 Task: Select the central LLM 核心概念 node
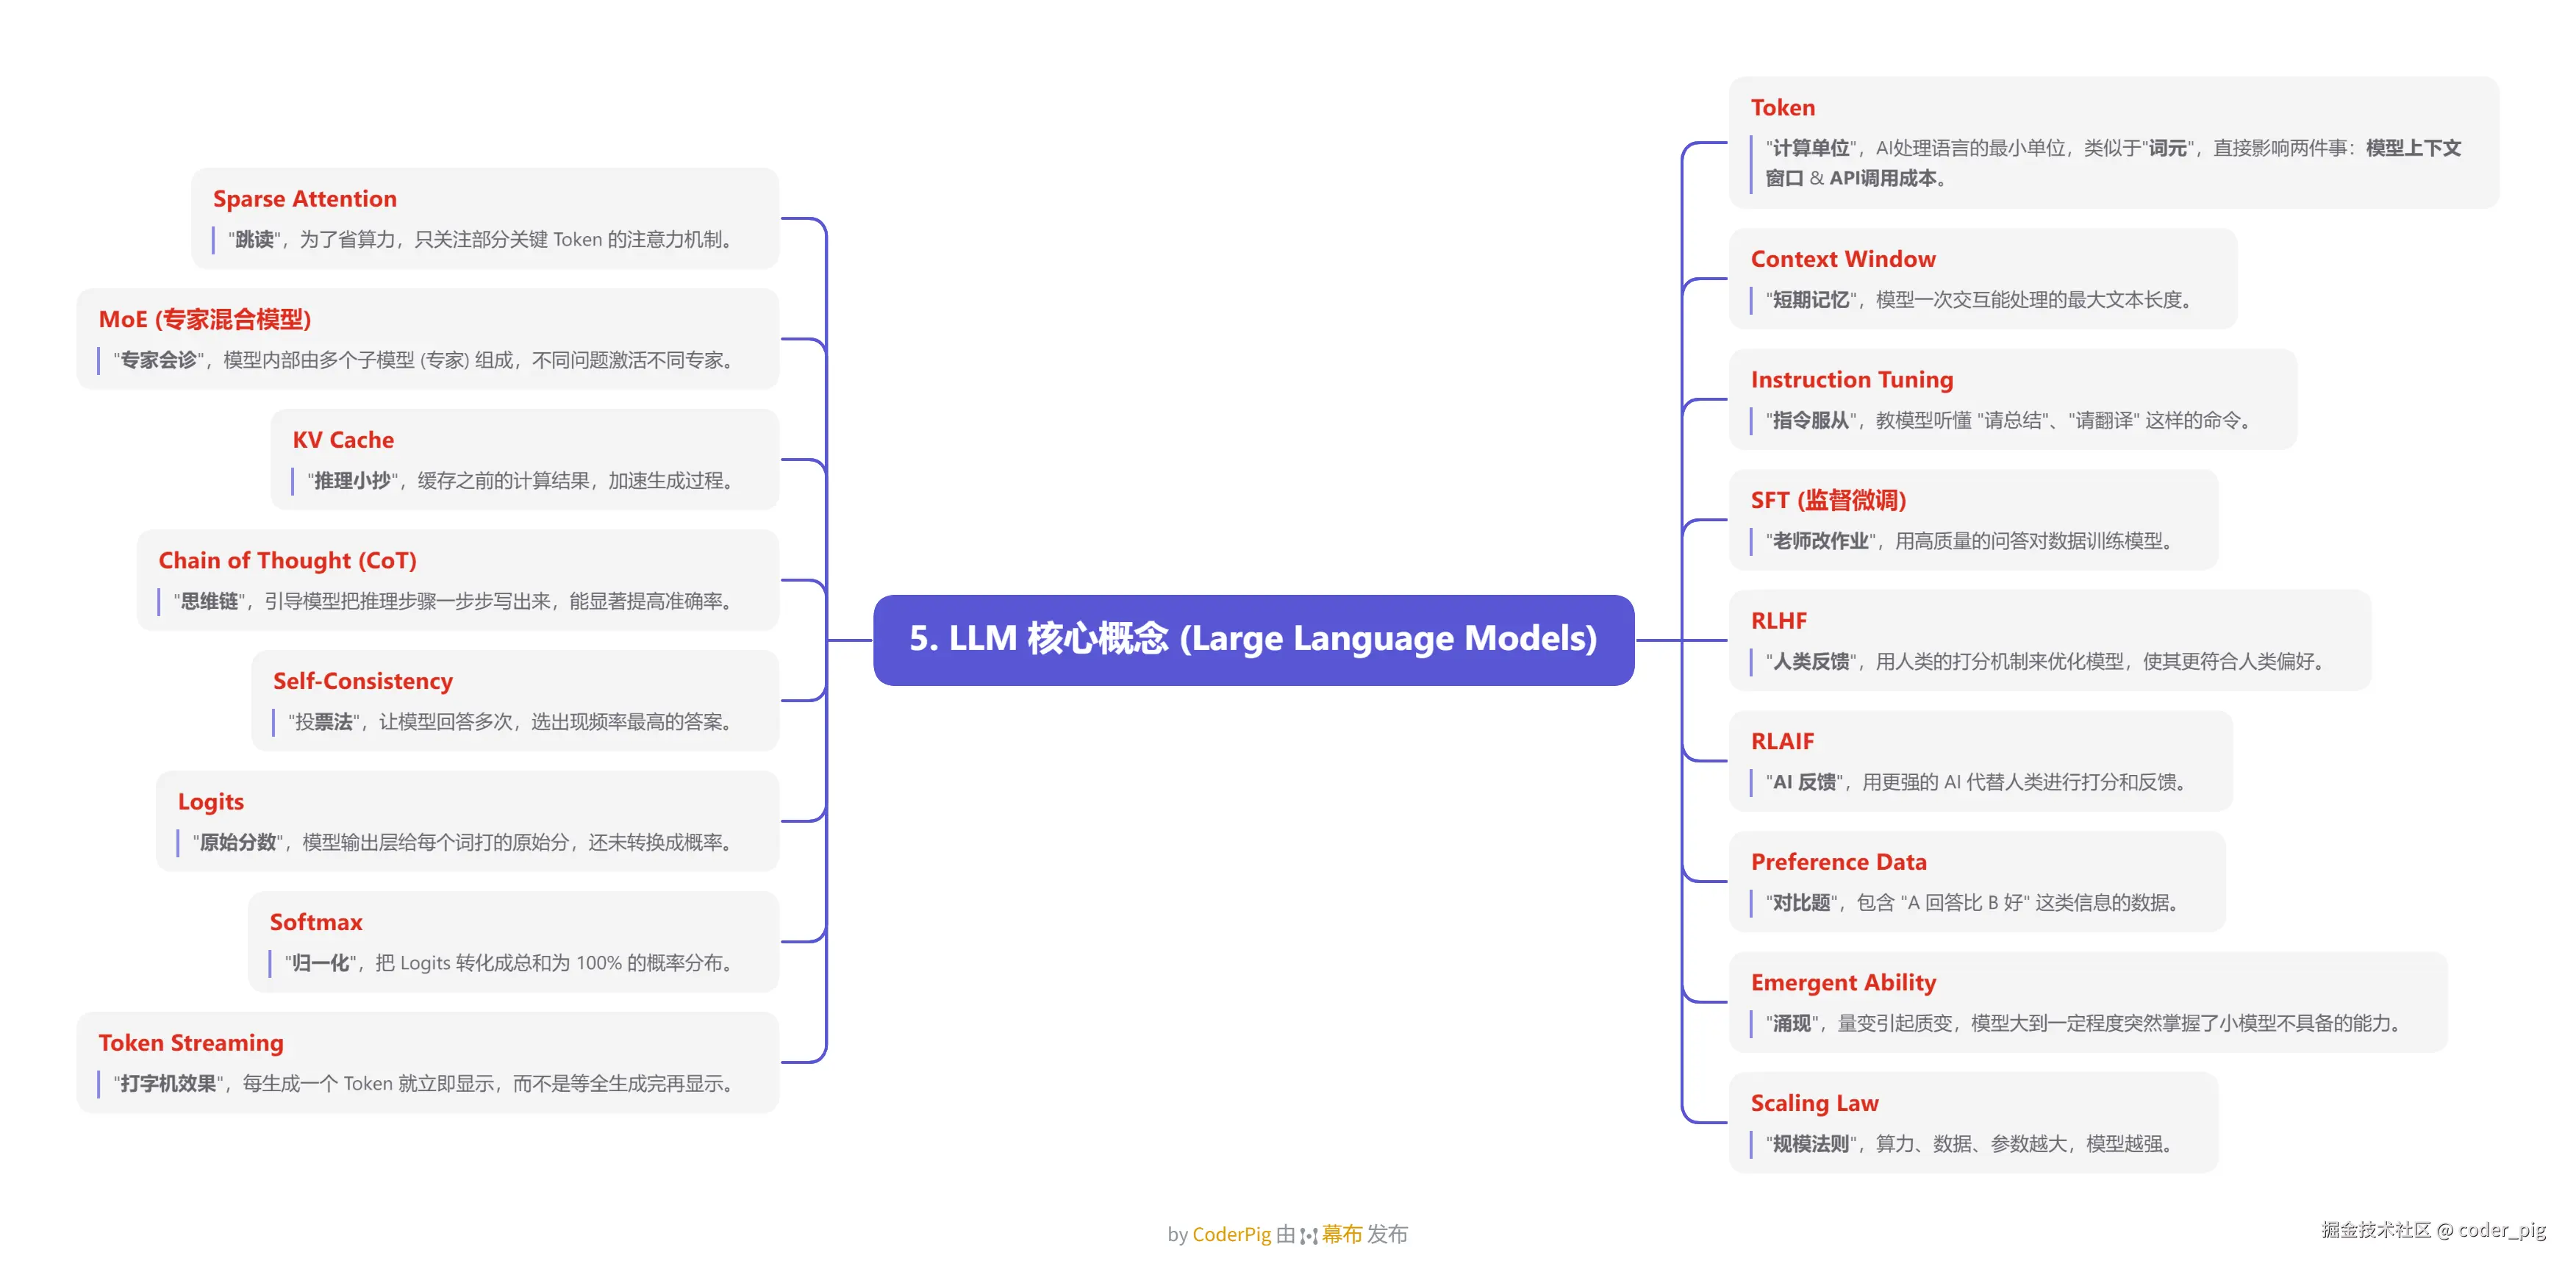click(1253, 639)
